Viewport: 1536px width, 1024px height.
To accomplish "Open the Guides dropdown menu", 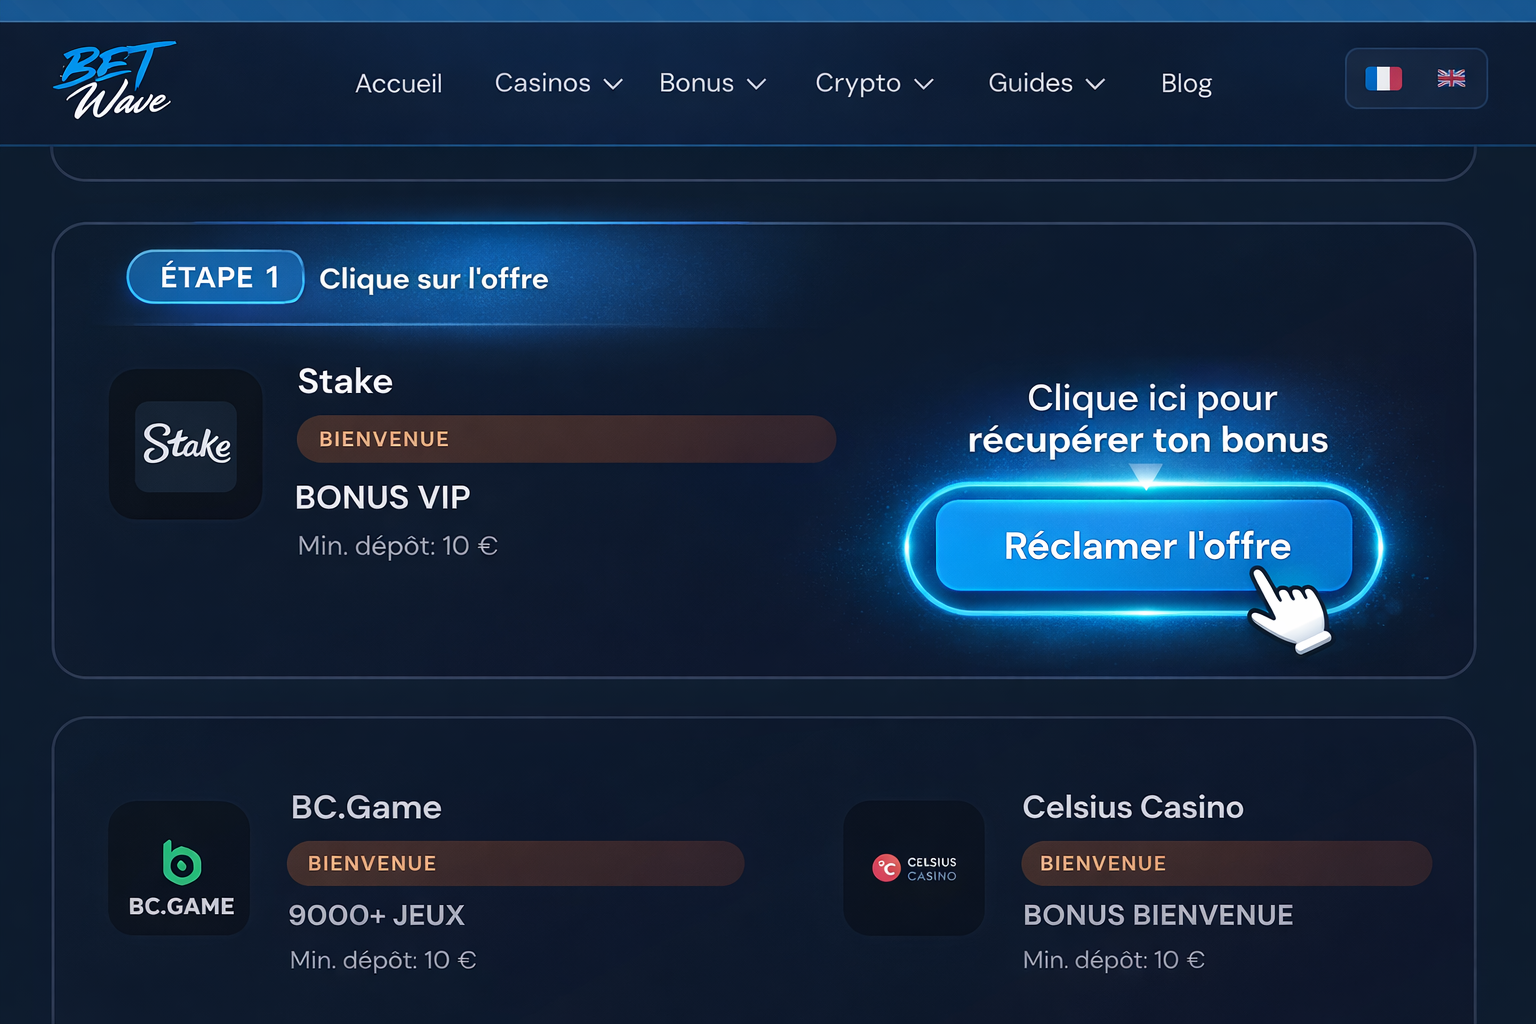I will pos(1046,83).
